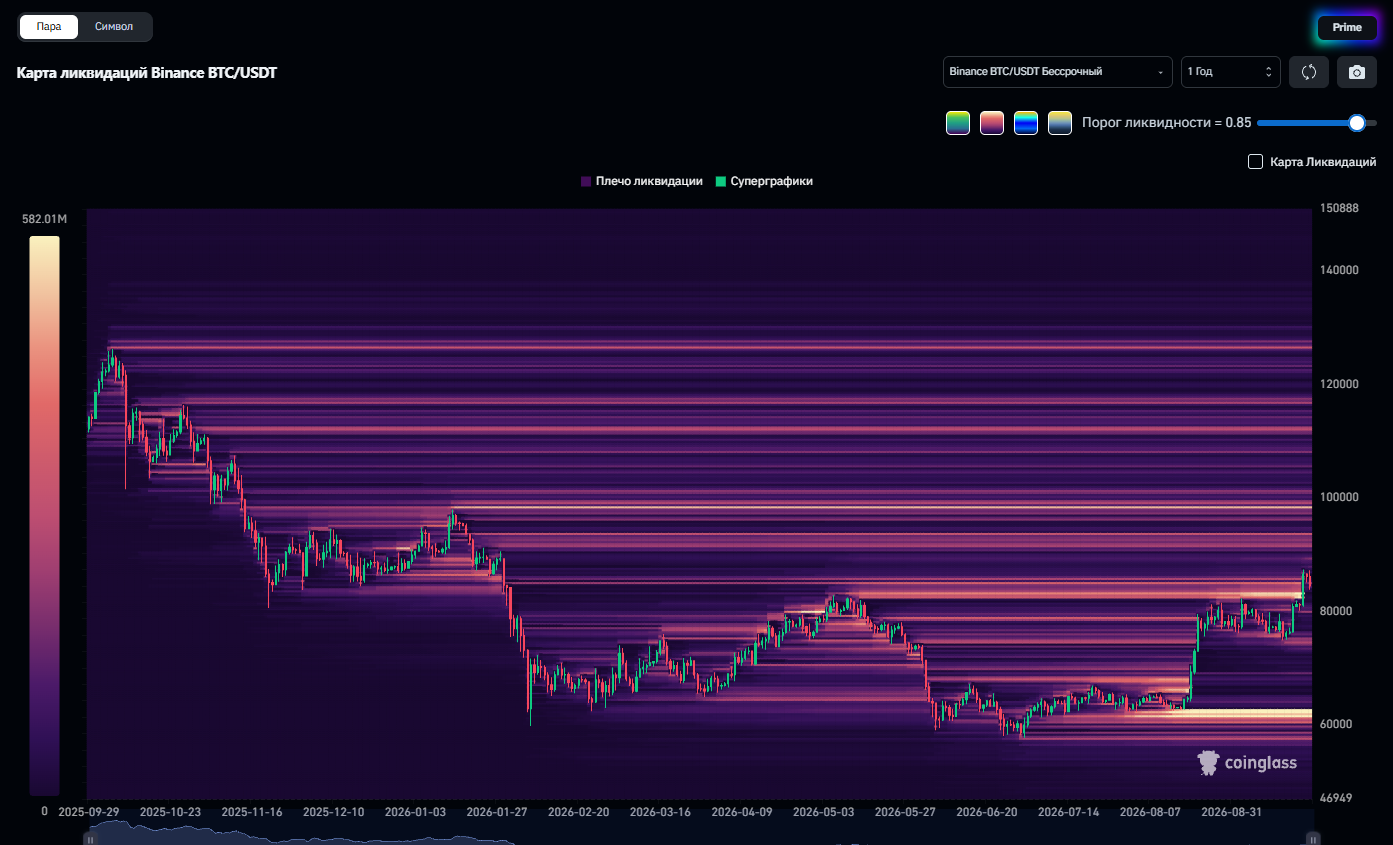Screen dimensions: 1393x845
Task: Select the beige-navy color theme swatch
Action: (x=1060, y=123)
